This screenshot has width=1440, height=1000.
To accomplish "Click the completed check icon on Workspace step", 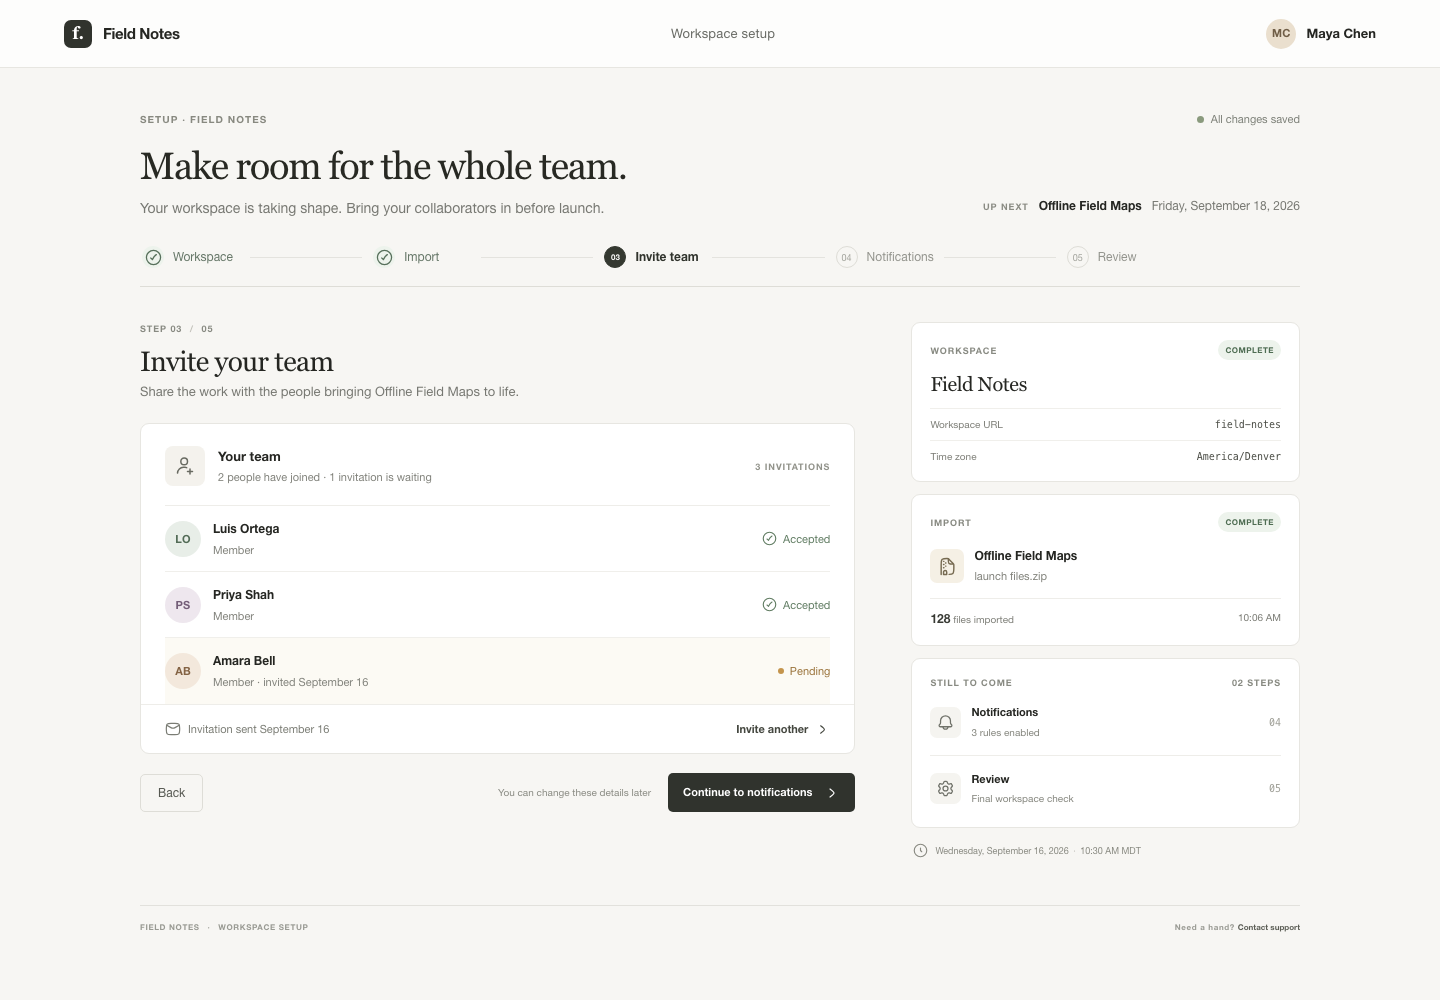I will point(153,257).
